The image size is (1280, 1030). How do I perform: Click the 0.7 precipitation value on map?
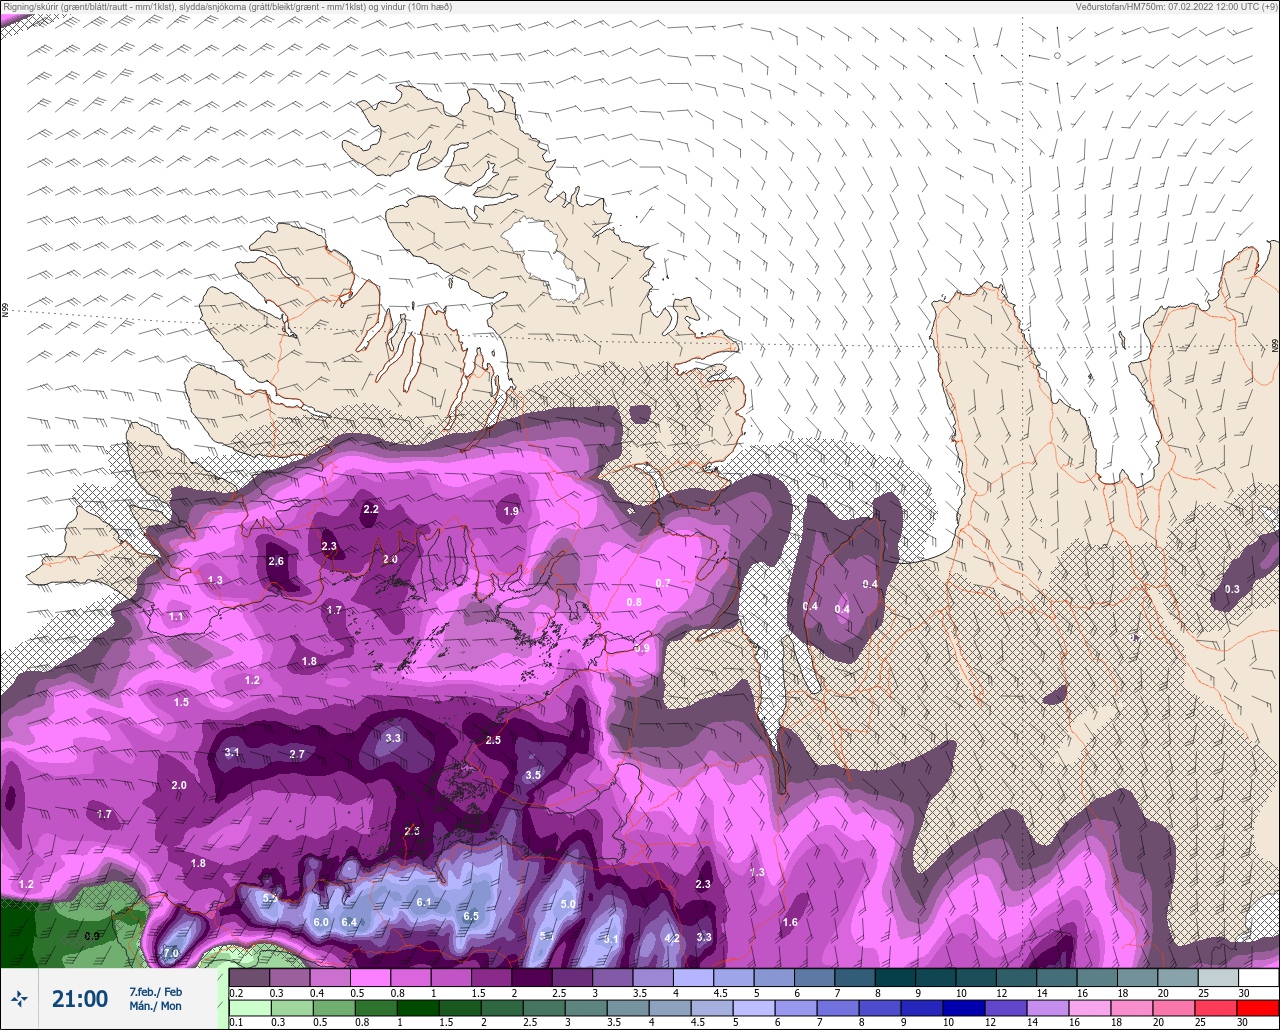pyautogui.click(x=663, y=583)
